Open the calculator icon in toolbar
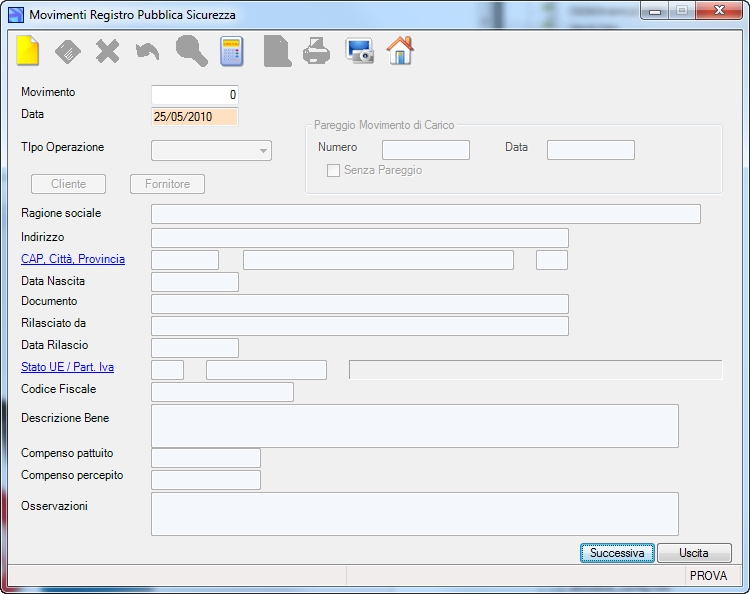The image size is (750, 594). (232, 51)
